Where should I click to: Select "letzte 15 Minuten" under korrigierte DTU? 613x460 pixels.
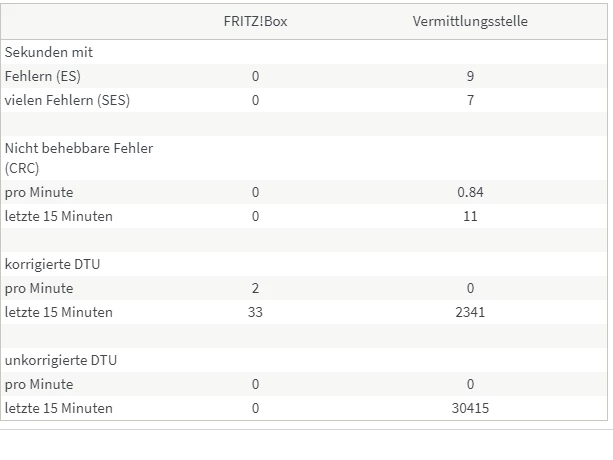(59, 312)
